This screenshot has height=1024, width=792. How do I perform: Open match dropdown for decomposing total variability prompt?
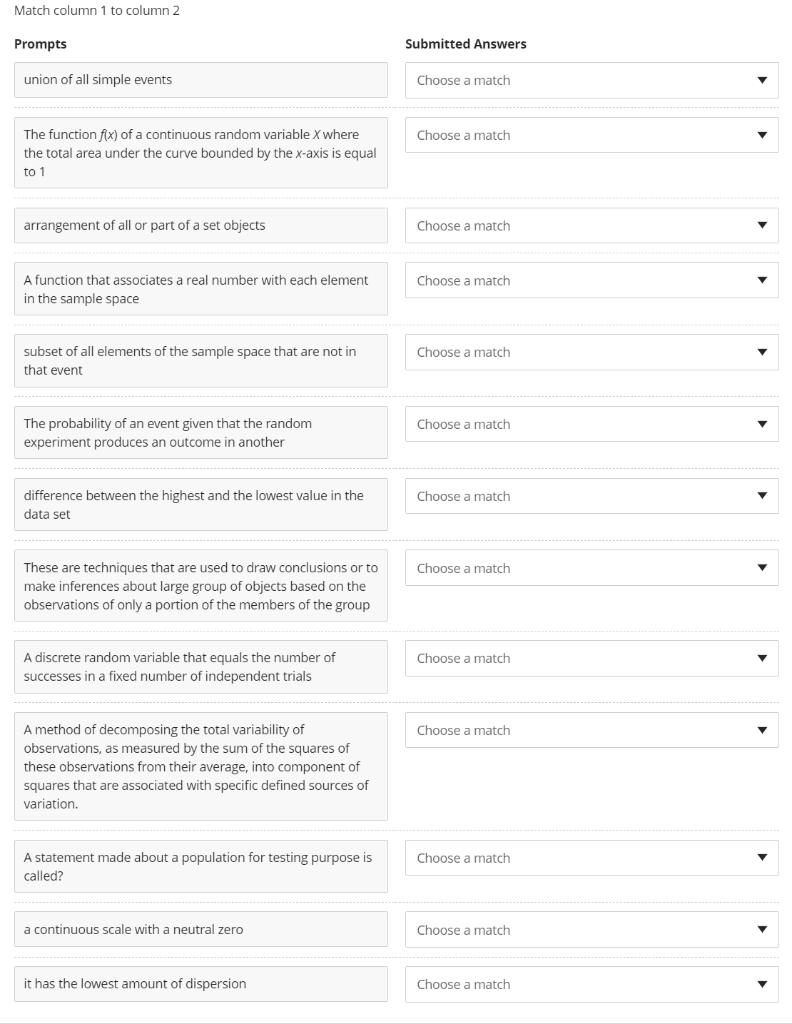coord(590,730)
